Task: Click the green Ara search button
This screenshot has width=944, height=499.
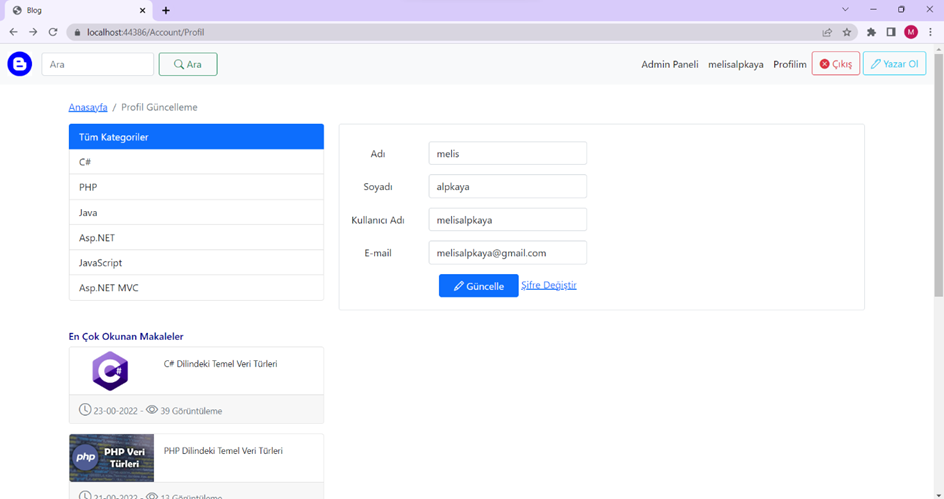Action: pyautogui.click(x=188, y=64)
